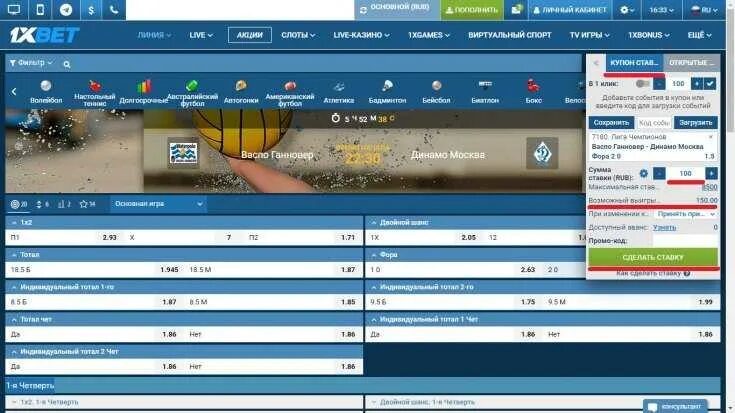735x413 pixels.
Task: Collapse Тотал чет section
Action: (184, 319)
